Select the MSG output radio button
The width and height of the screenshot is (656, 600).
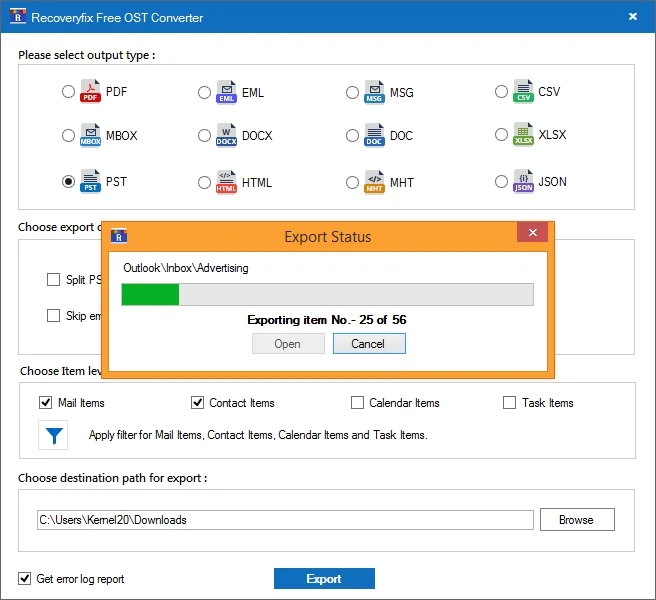coord(352,92)
